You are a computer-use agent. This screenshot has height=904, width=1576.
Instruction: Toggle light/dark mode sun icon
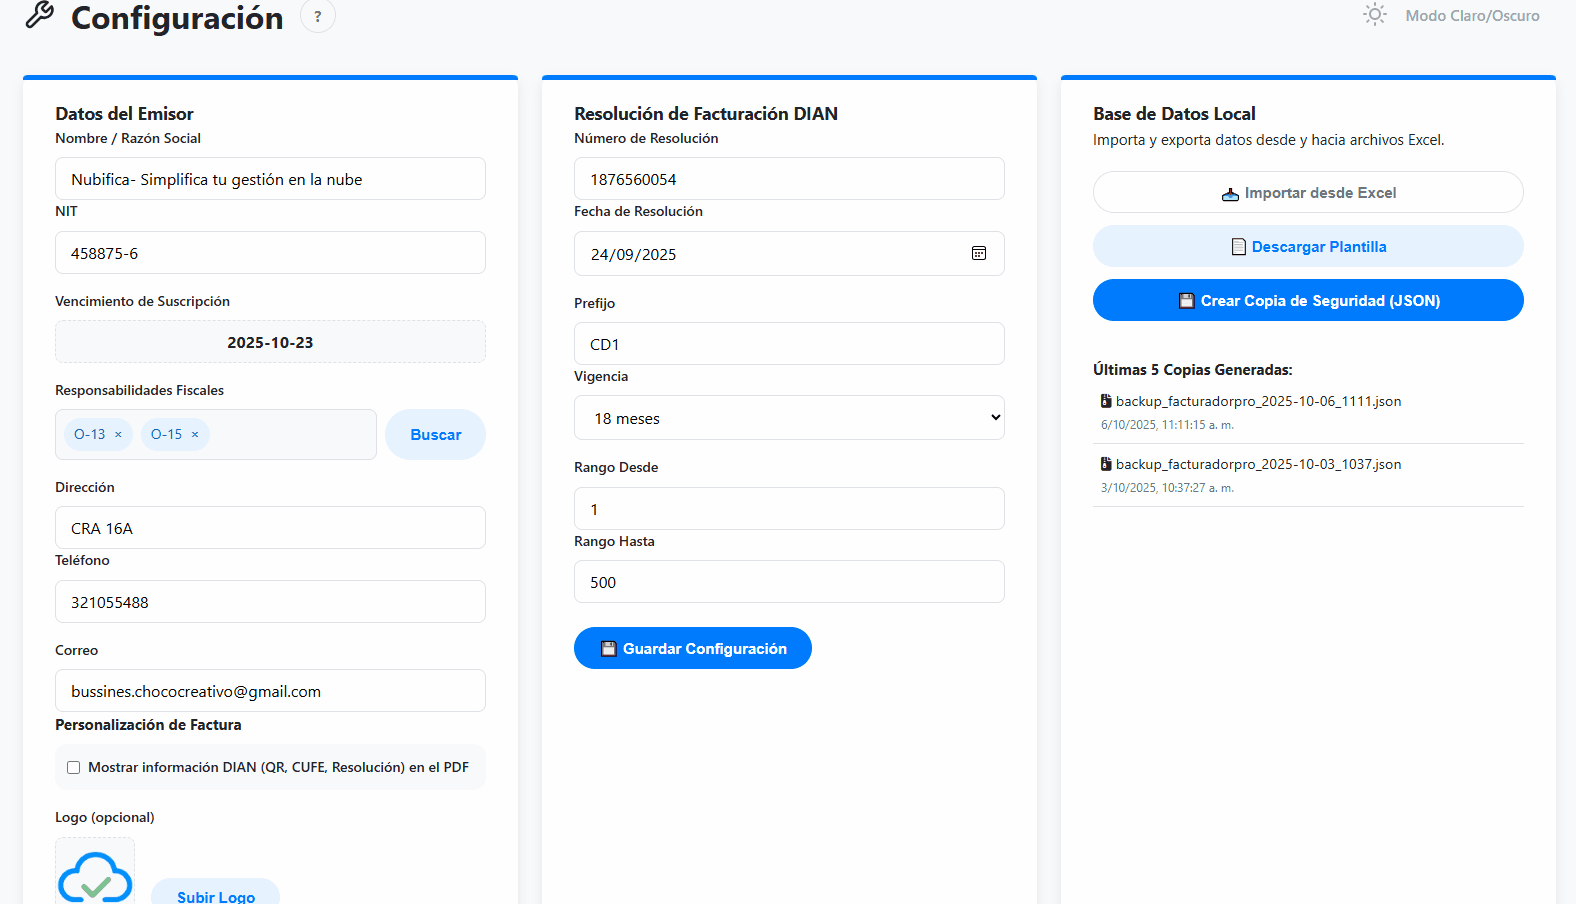(x=1375, y=15)
